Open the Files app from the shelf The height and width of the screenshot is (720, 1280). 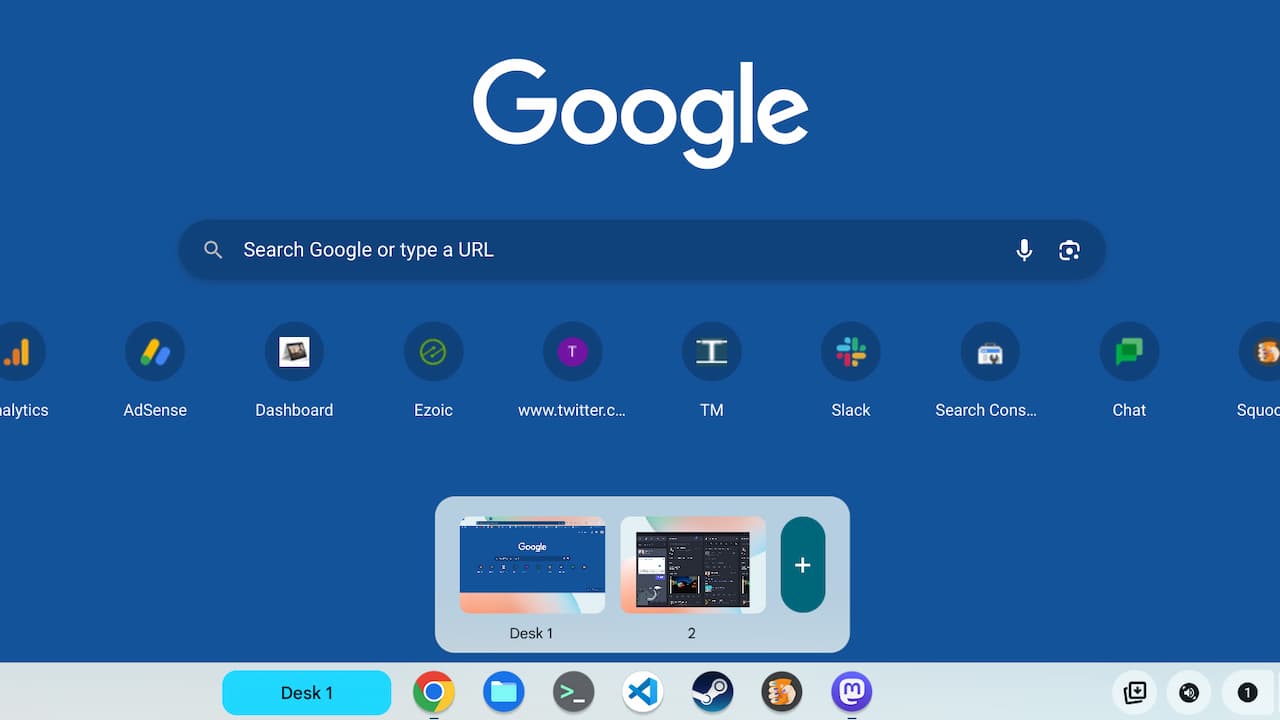tap(504, 692)
